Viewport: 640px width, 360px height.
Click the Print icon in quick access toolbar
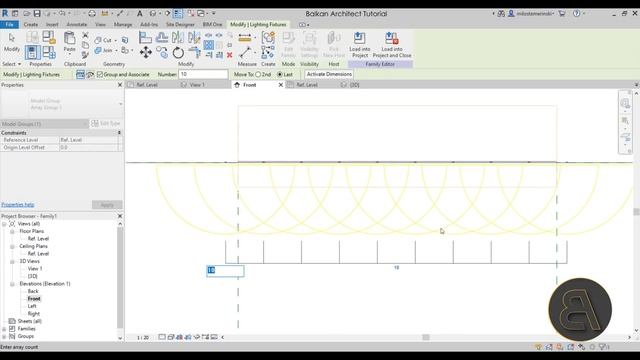(92, 13)
